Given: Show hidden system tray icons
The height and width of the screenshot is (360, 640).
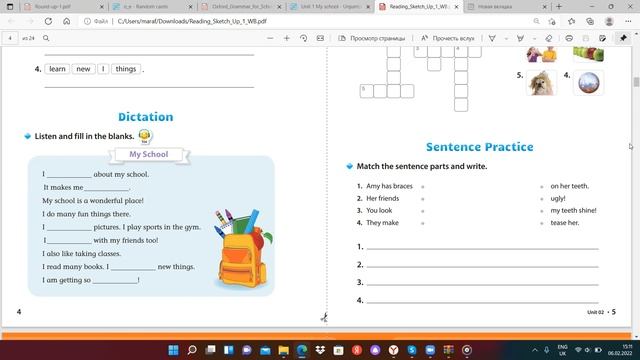Looking at the screenshot, I should [x=535, y=350].
